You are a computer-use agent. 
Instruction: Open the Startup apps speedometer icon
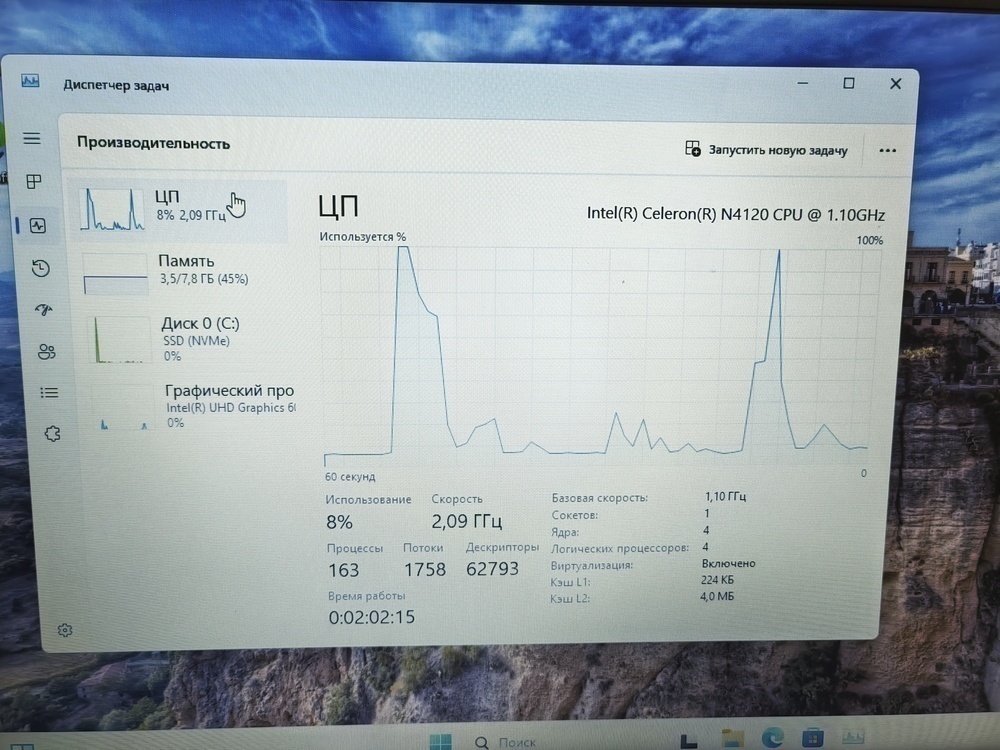click(x=43, y=310)
